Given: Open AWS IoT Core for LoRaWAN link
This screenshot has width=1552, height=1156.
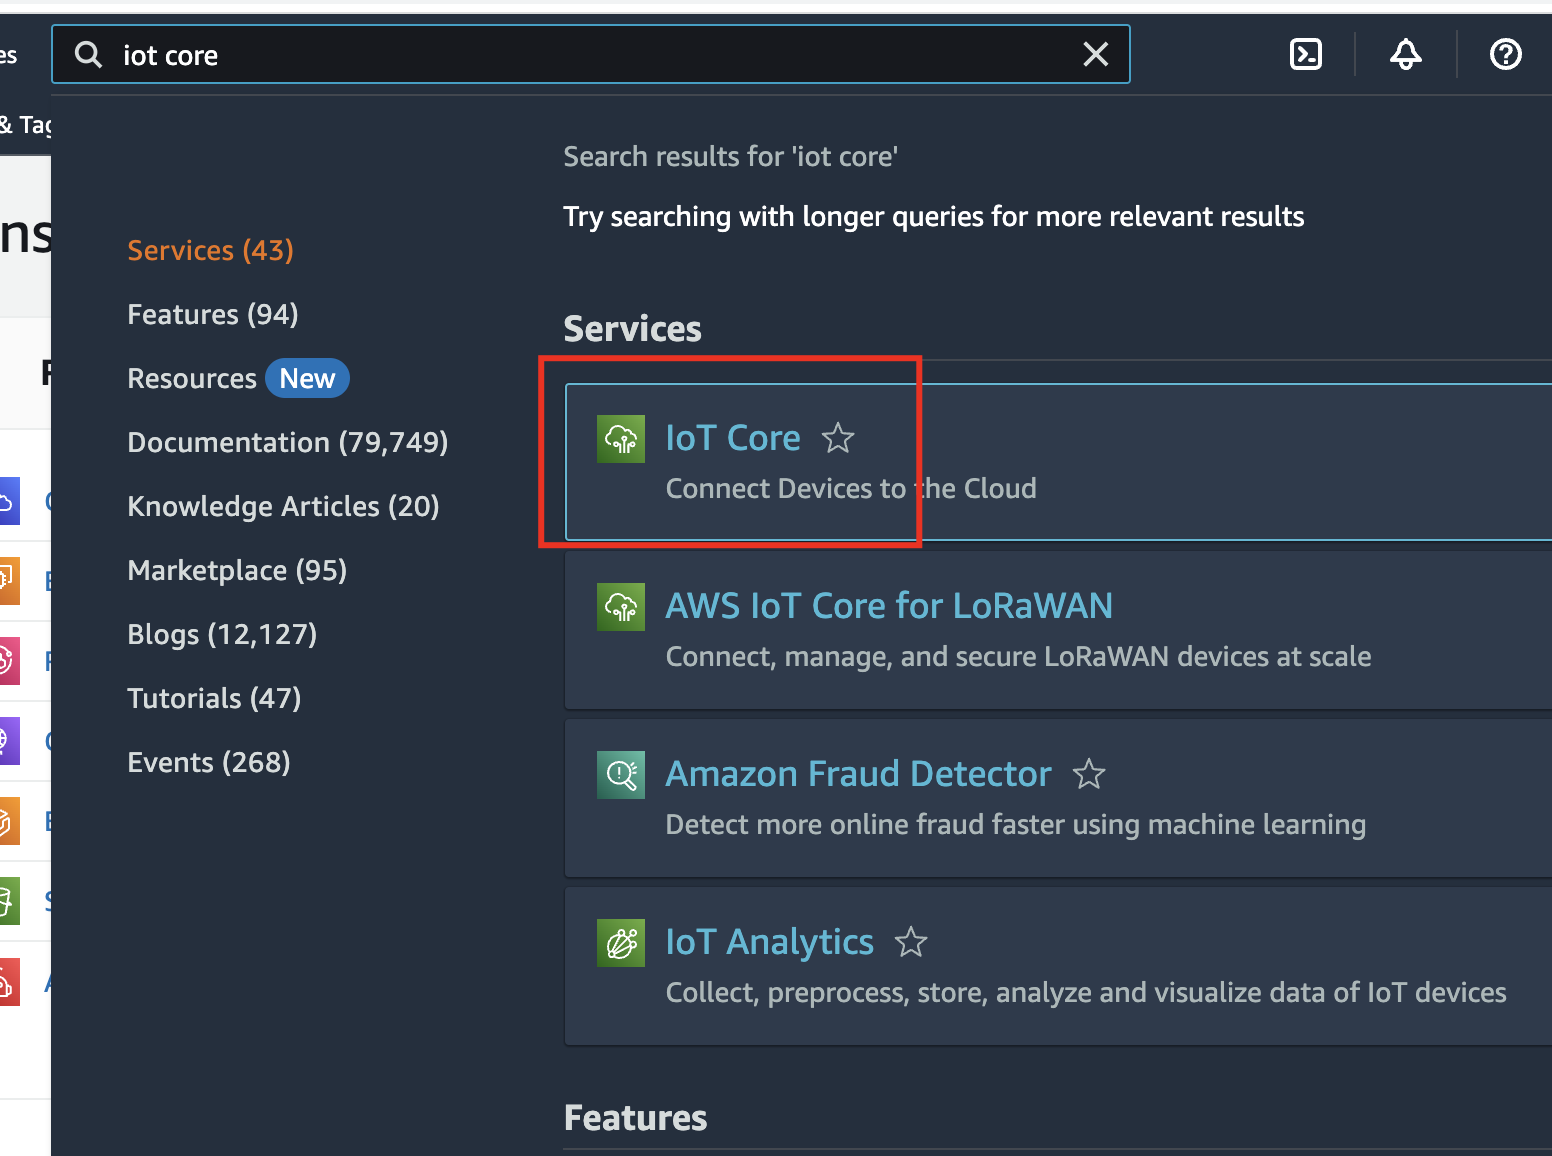Looking at the screenshot, I should click(x=888, y=606).
